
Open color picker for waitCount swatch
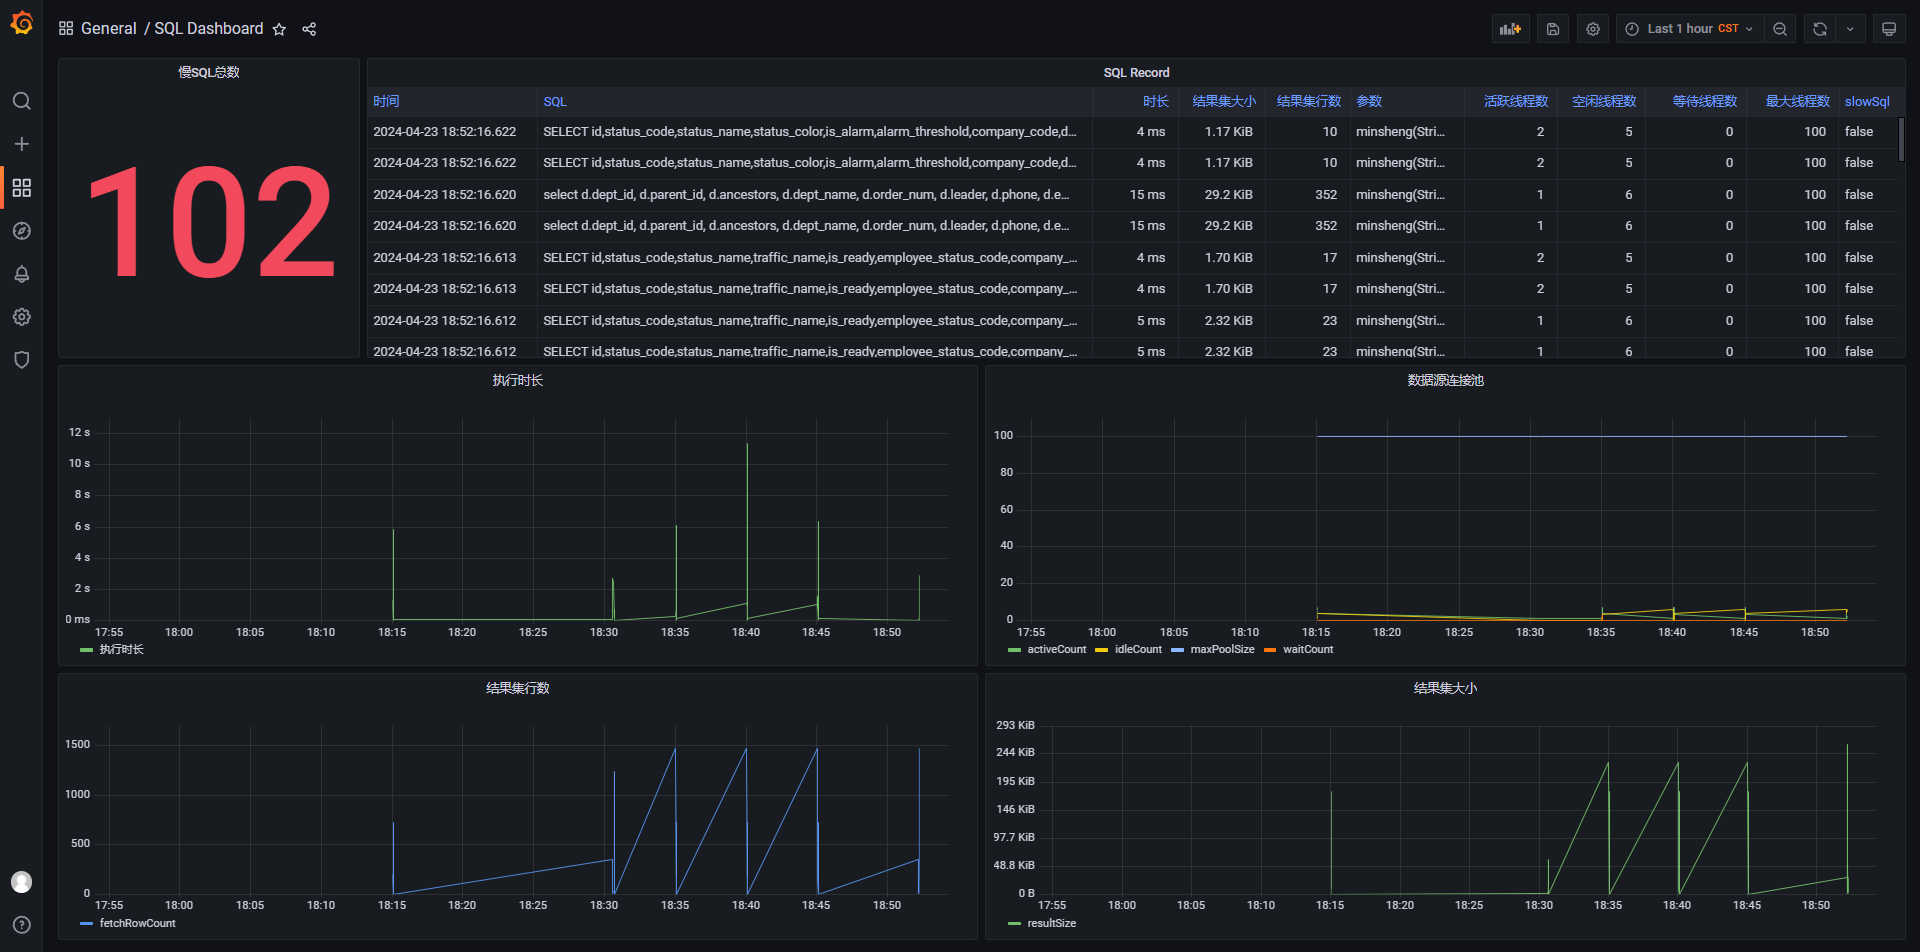click(x=1270, y=650)
